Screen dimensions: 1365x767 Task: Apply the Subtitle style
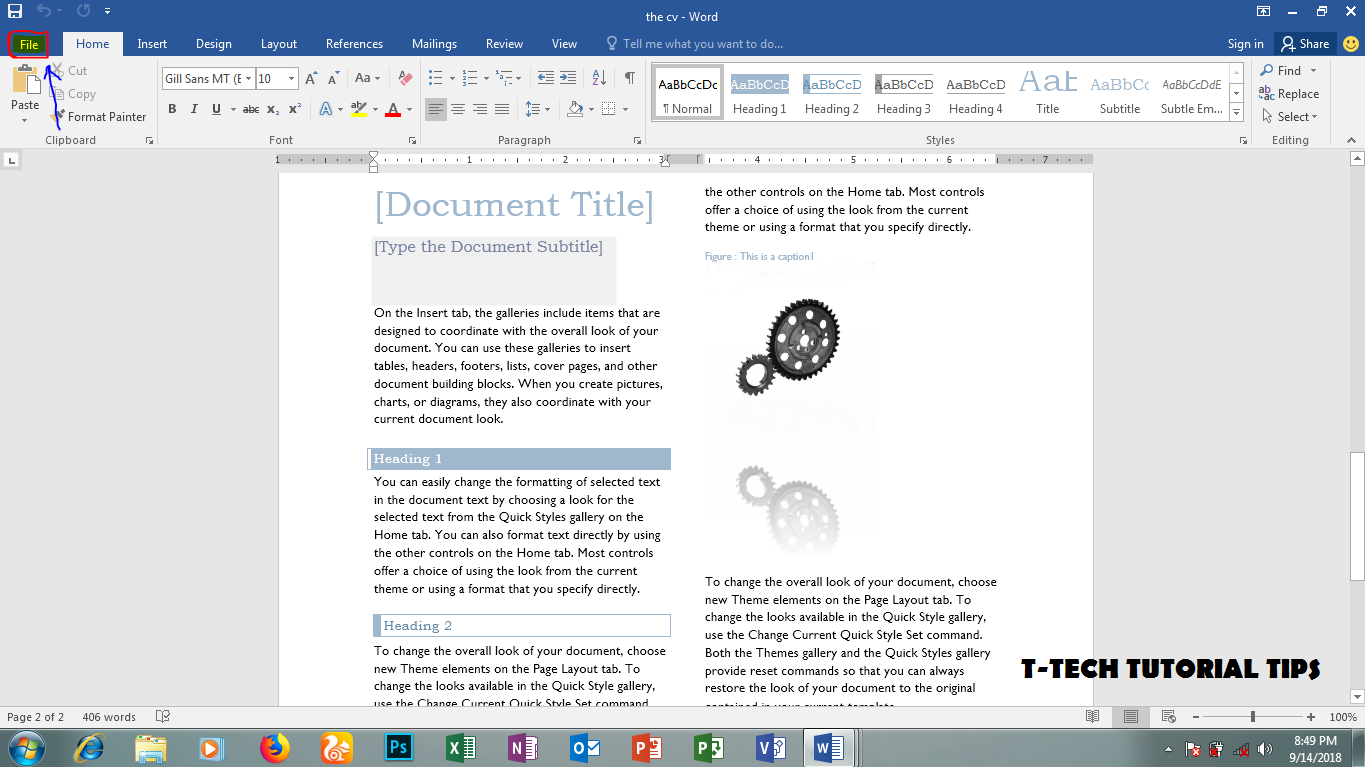tap(1120, 93)
